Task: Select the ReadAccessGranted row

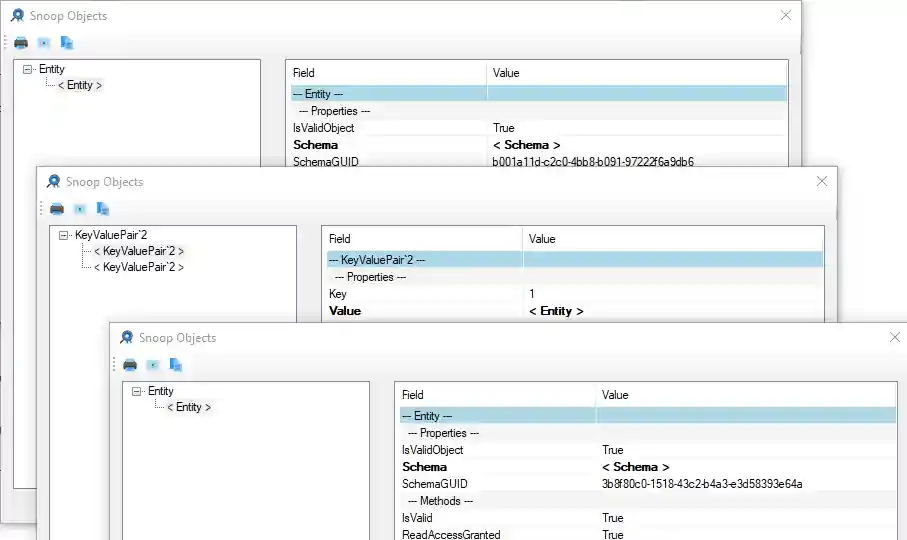Action: click(451, 535)
